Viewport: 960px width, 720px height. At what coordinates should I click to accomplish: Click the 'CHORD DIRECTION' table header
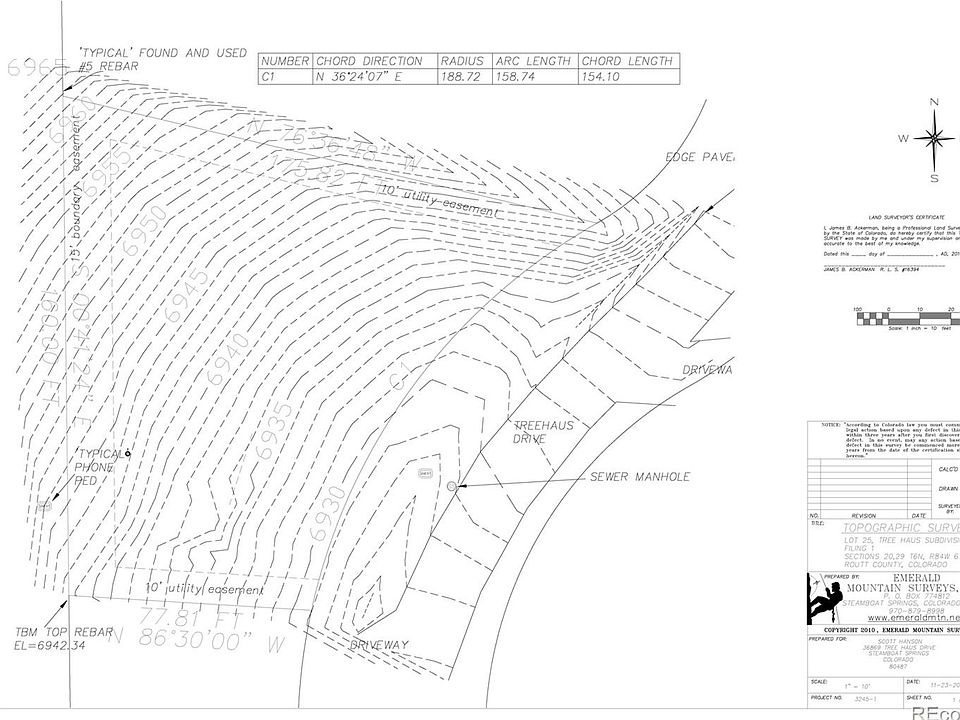point(369,61)
